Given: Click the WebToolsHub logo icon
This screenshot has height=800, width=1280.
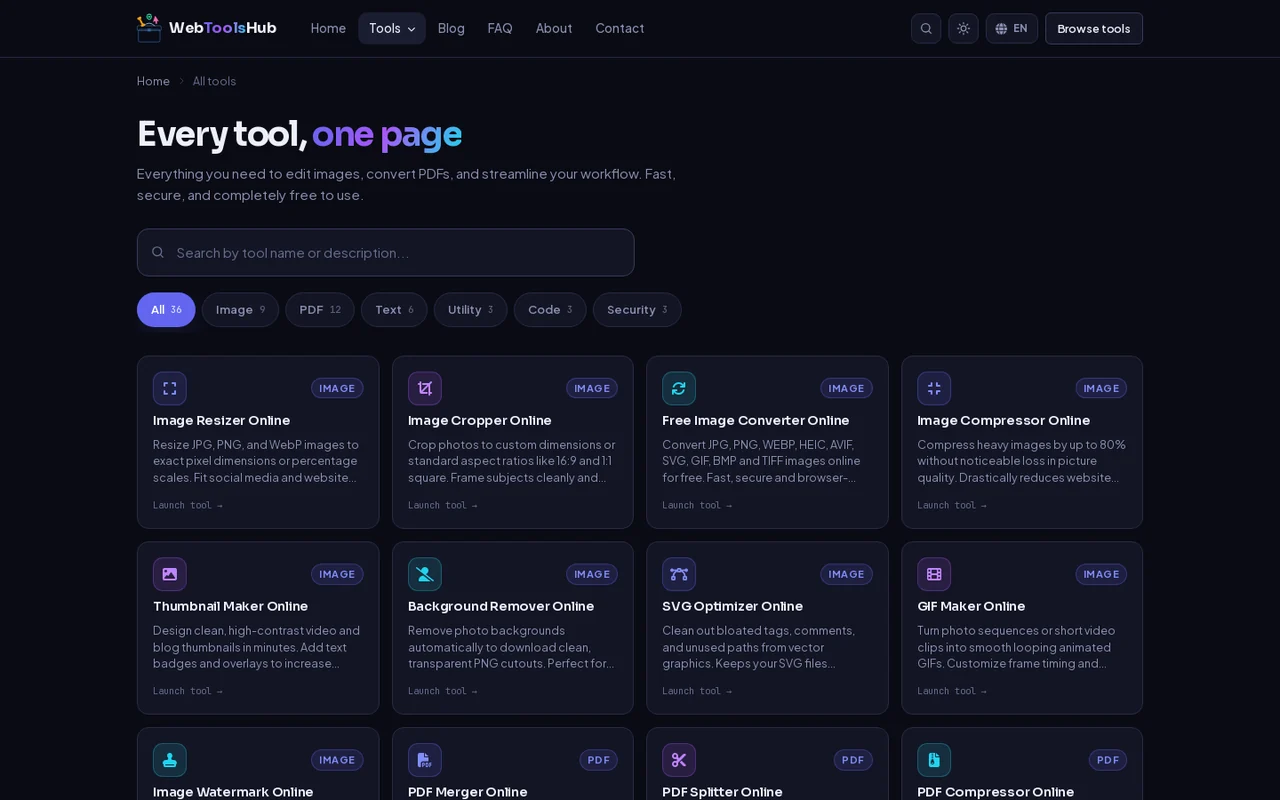Looking at the screenshot, I should (x=149, y=28).
